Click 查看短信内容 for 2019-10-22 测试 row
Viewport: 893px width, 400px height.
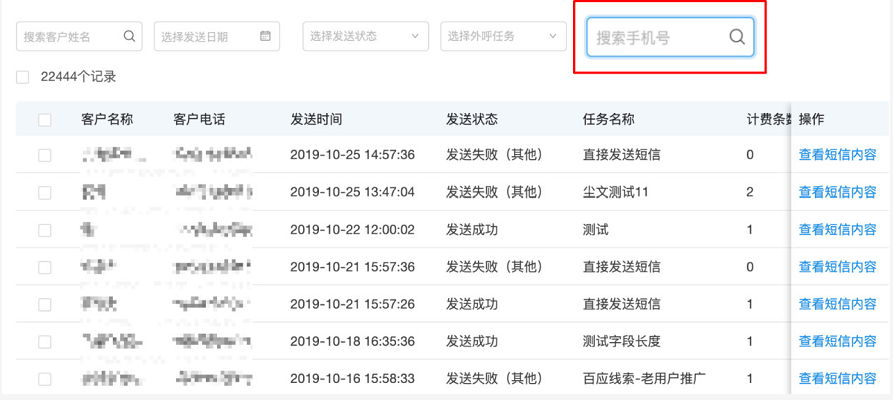(x=837, y=230)
